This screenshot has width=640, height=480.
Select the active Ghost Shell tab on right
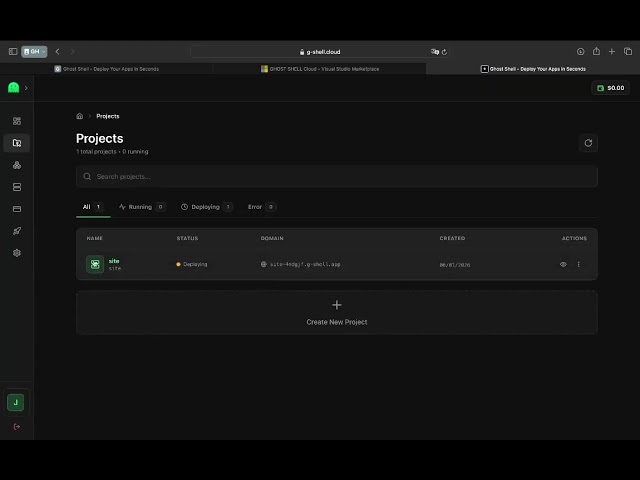coord(533,69)
